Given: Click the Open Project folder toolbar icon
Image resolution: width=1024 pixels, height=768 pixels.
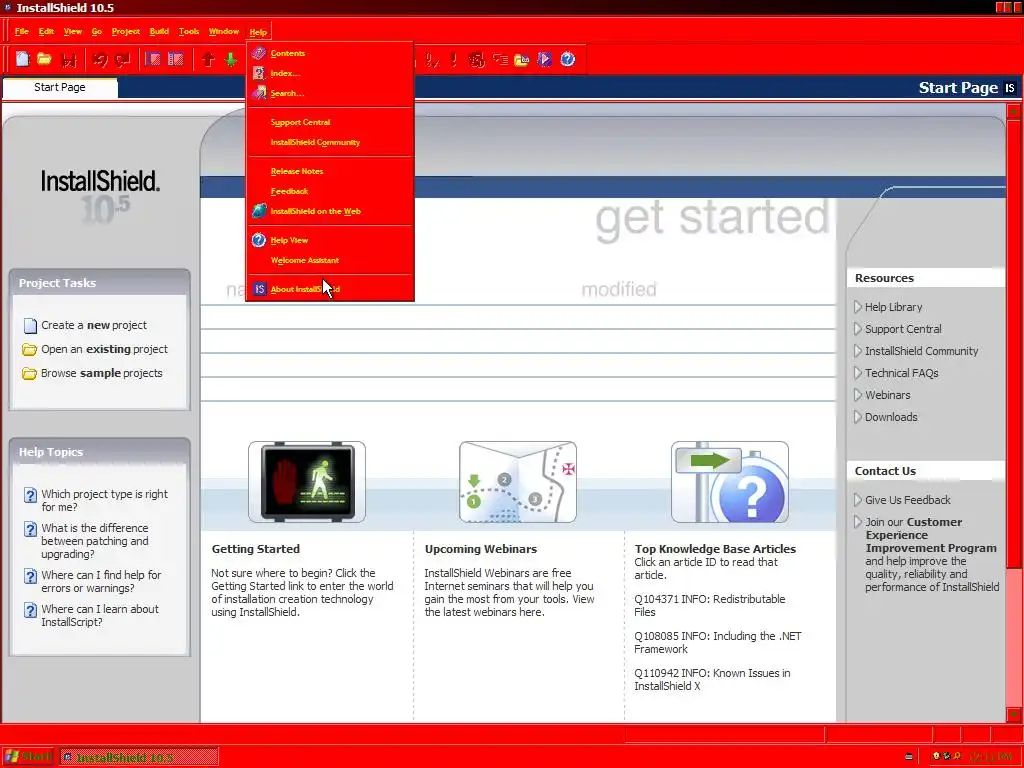Looking at the screenshot, I should [x=44, y=59].
